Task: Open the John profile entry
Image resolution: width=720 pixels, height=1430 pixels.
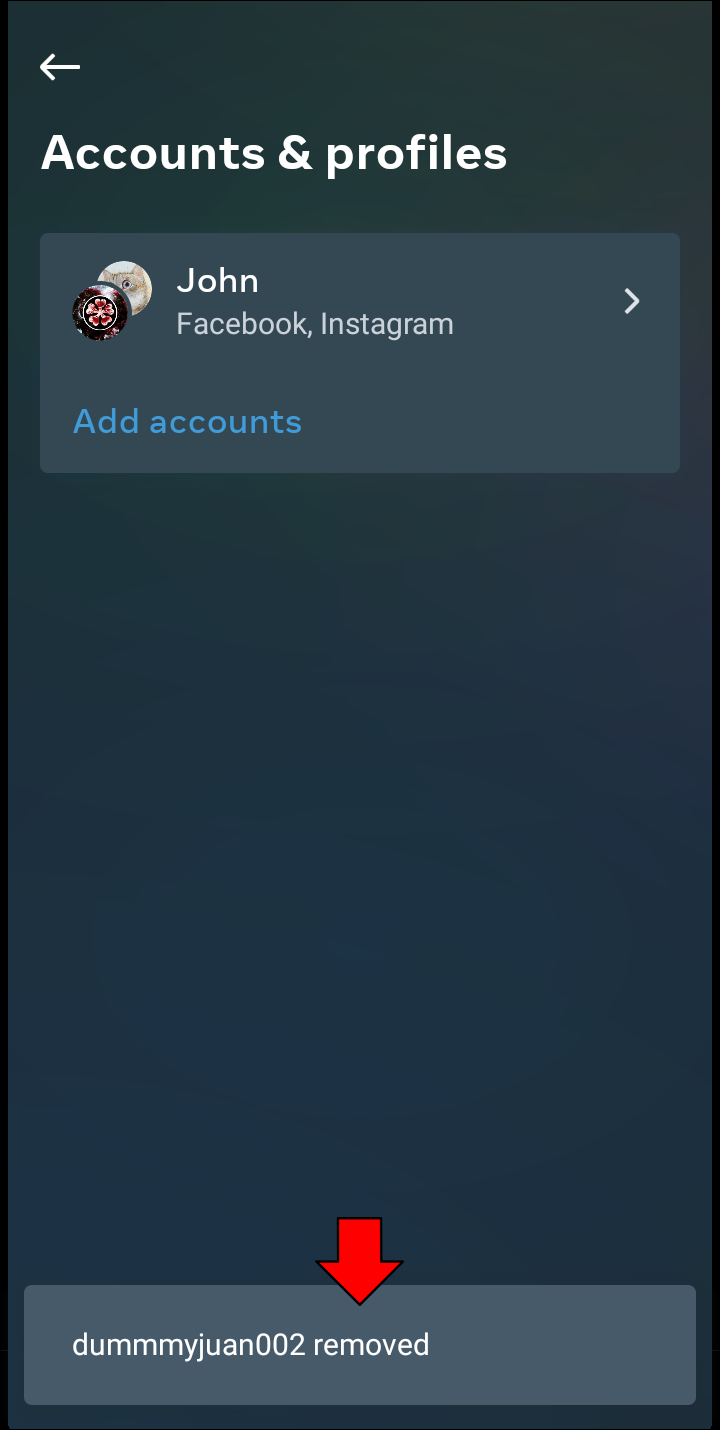Action: pos(360,301)
